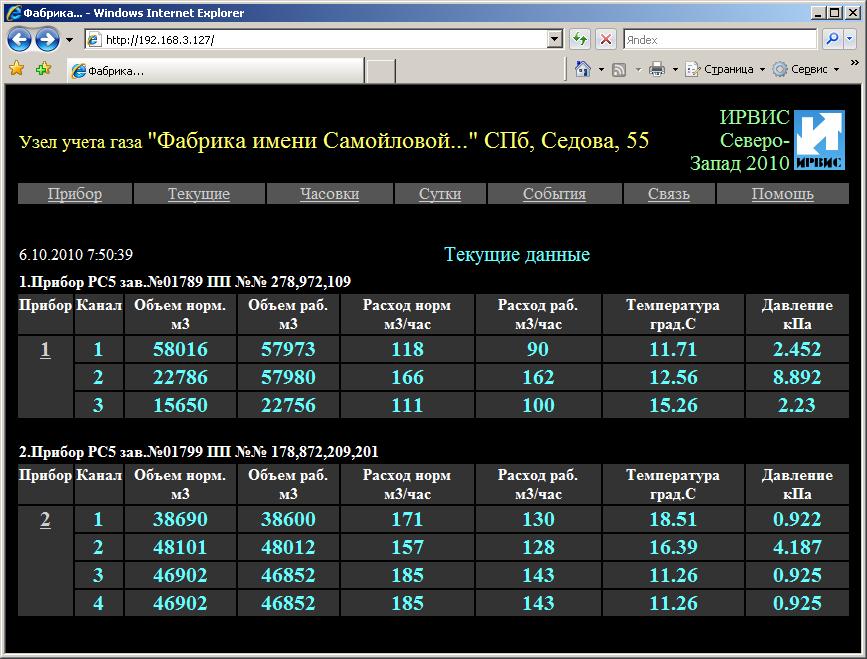The width and height of the screenshot is (867, 659).
Task: Click the value 58016 in first table
Action: pos(180,349)
